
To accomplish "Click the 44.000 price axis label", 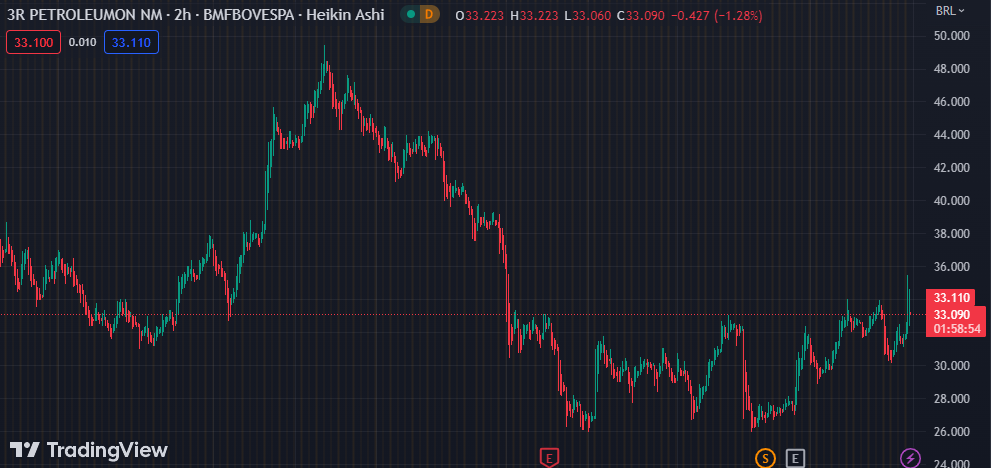I will click(952, 135).
